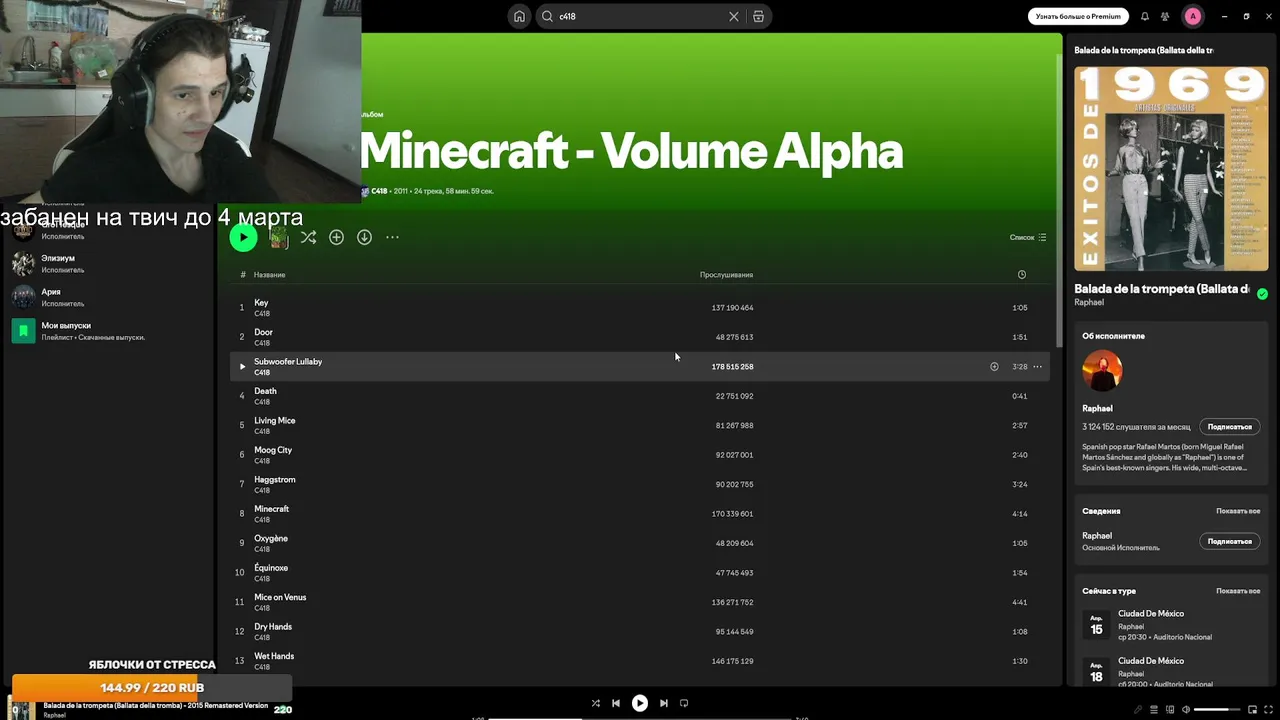Download the album with arrow icon

coord(364,237)
